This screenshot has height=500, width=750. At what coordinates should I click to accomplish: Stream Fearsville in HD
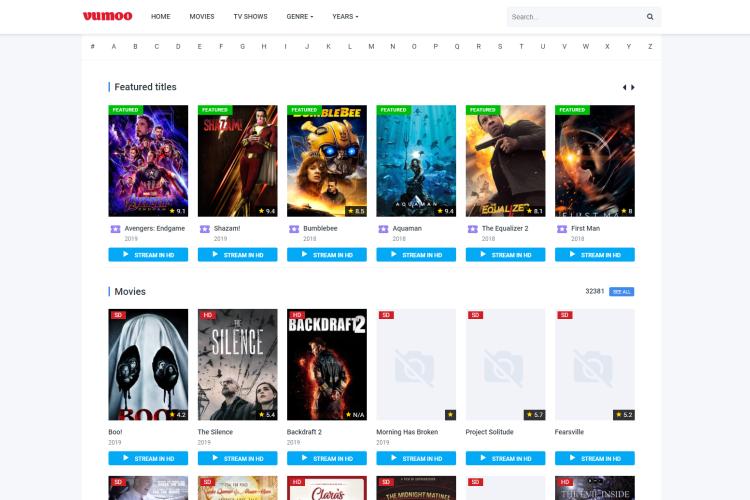(x=595, y=458)
